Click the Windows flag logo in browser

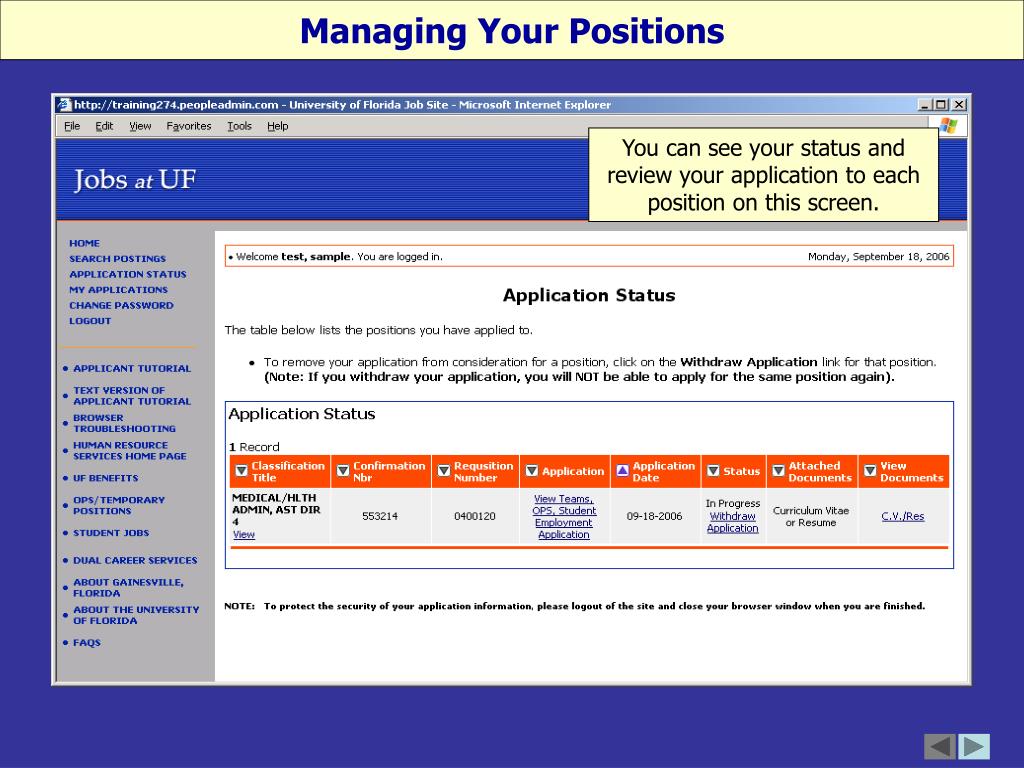pos(948,125)
